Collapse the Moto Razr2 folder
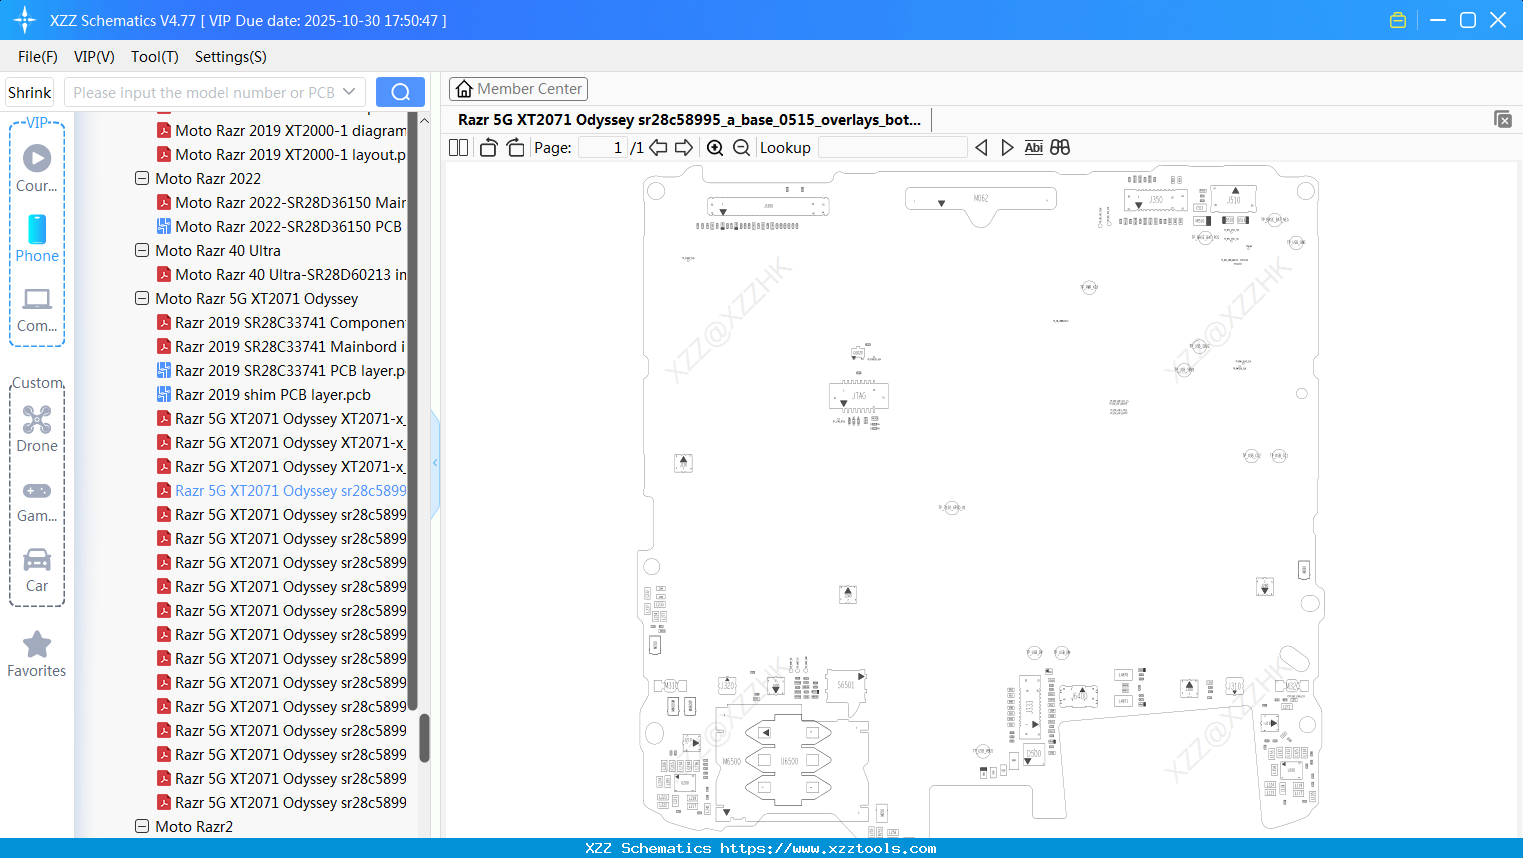 (142, 827)
